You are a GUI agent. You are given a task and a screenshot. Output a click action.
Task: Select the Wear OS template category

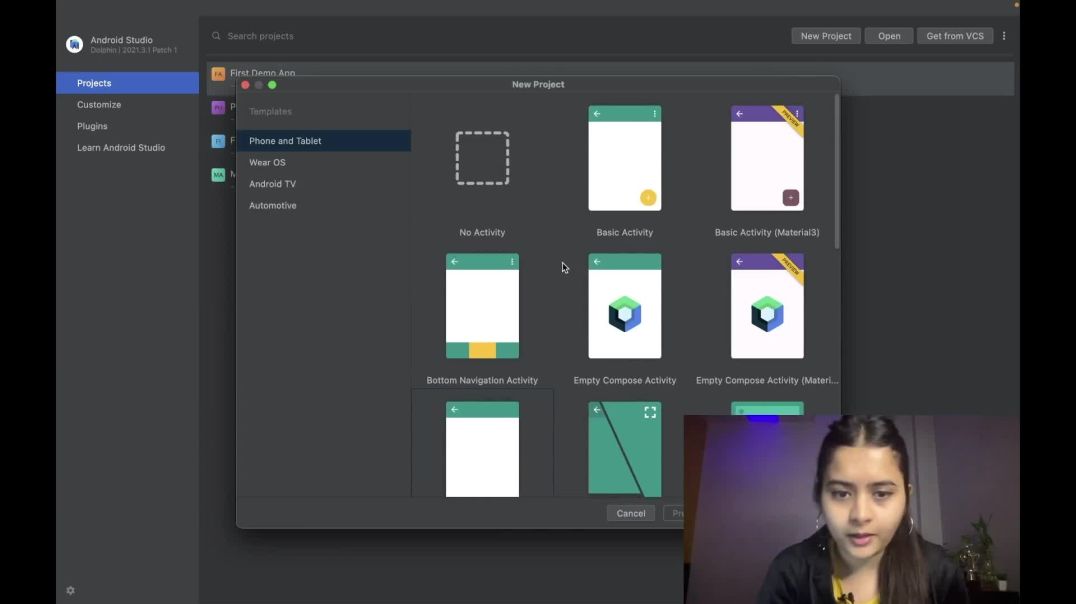267,161
